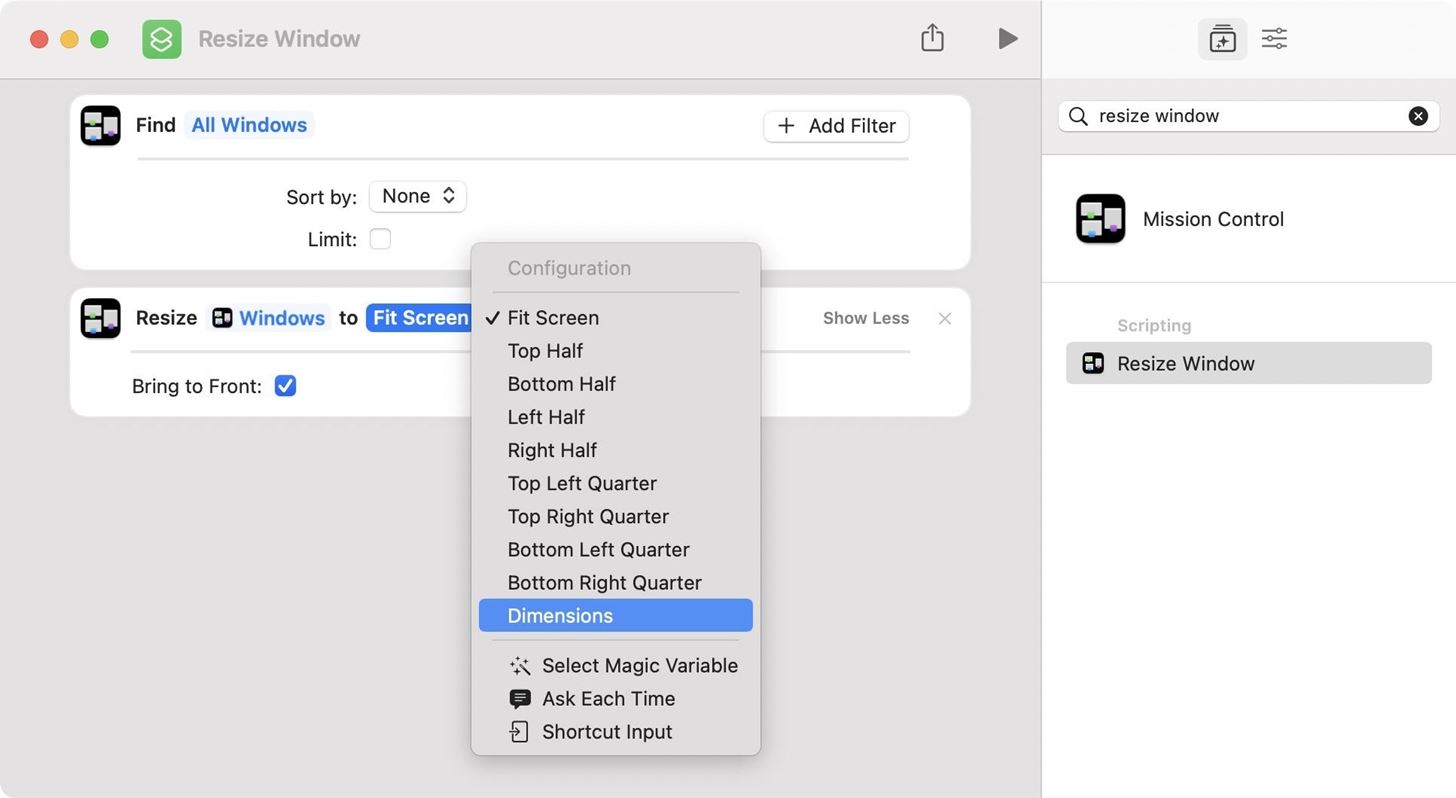
Task: Open the Sort by None dropdown
Action: tap(418, 196)
